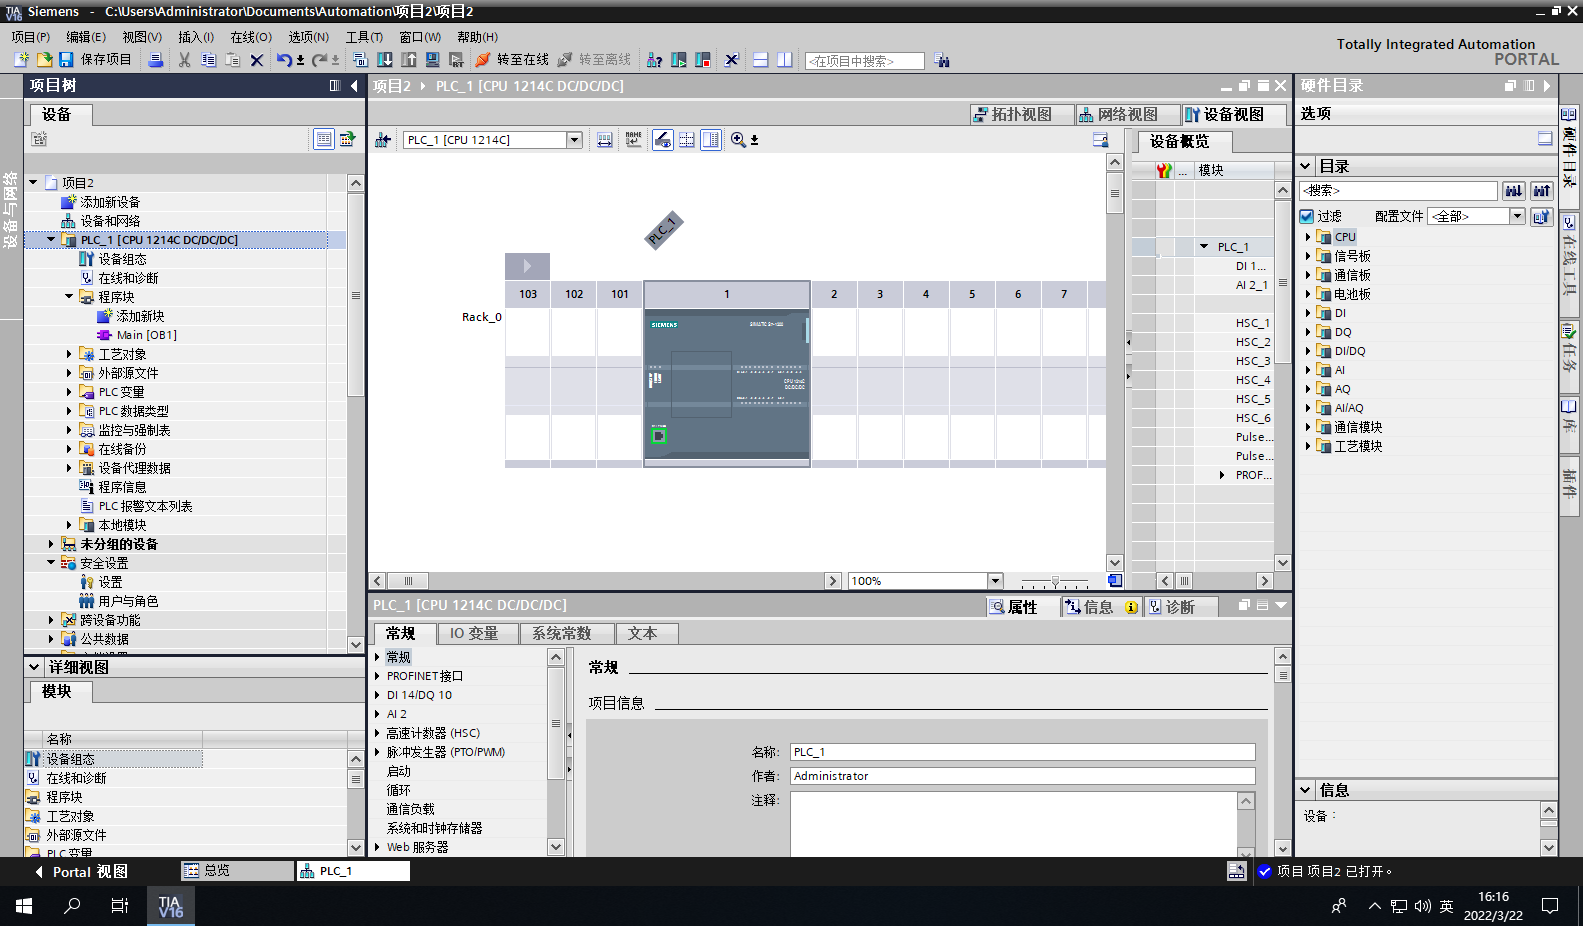Collapse the 详细视图 details view section
This screenshot has width=1583, height=926.
(x=35, y=667)
